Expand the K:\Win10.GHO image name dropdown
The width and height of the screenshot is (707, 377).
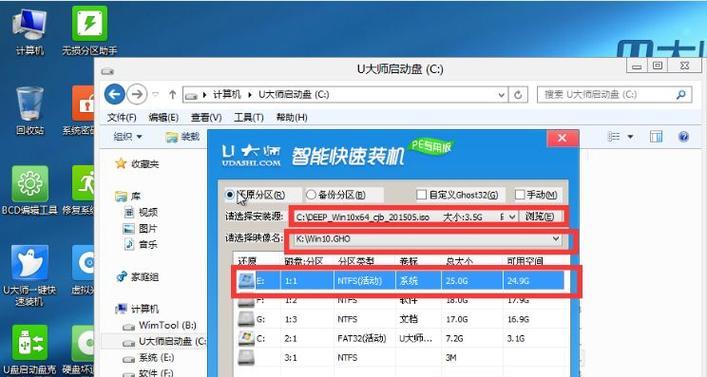tap(556, 239)
